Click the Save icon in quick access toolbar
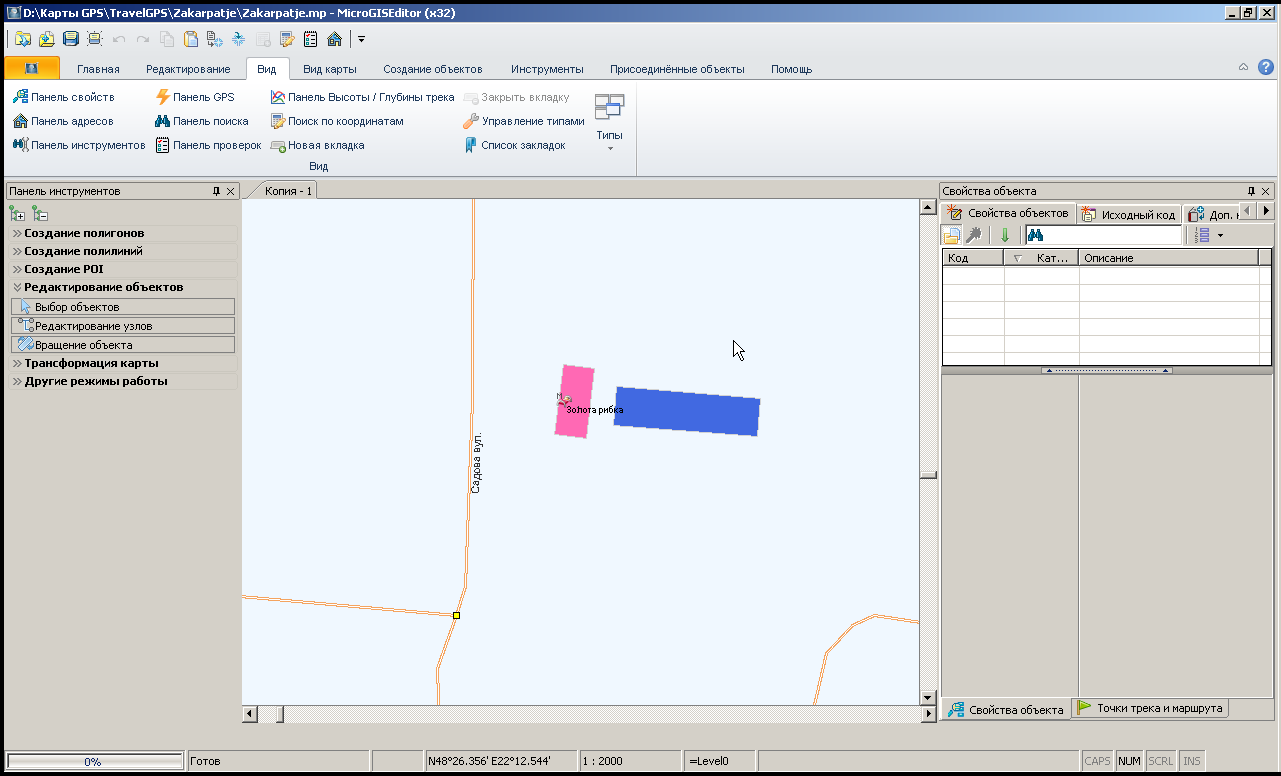Viewport: 1281px width, 776px height. click(70, 39)
